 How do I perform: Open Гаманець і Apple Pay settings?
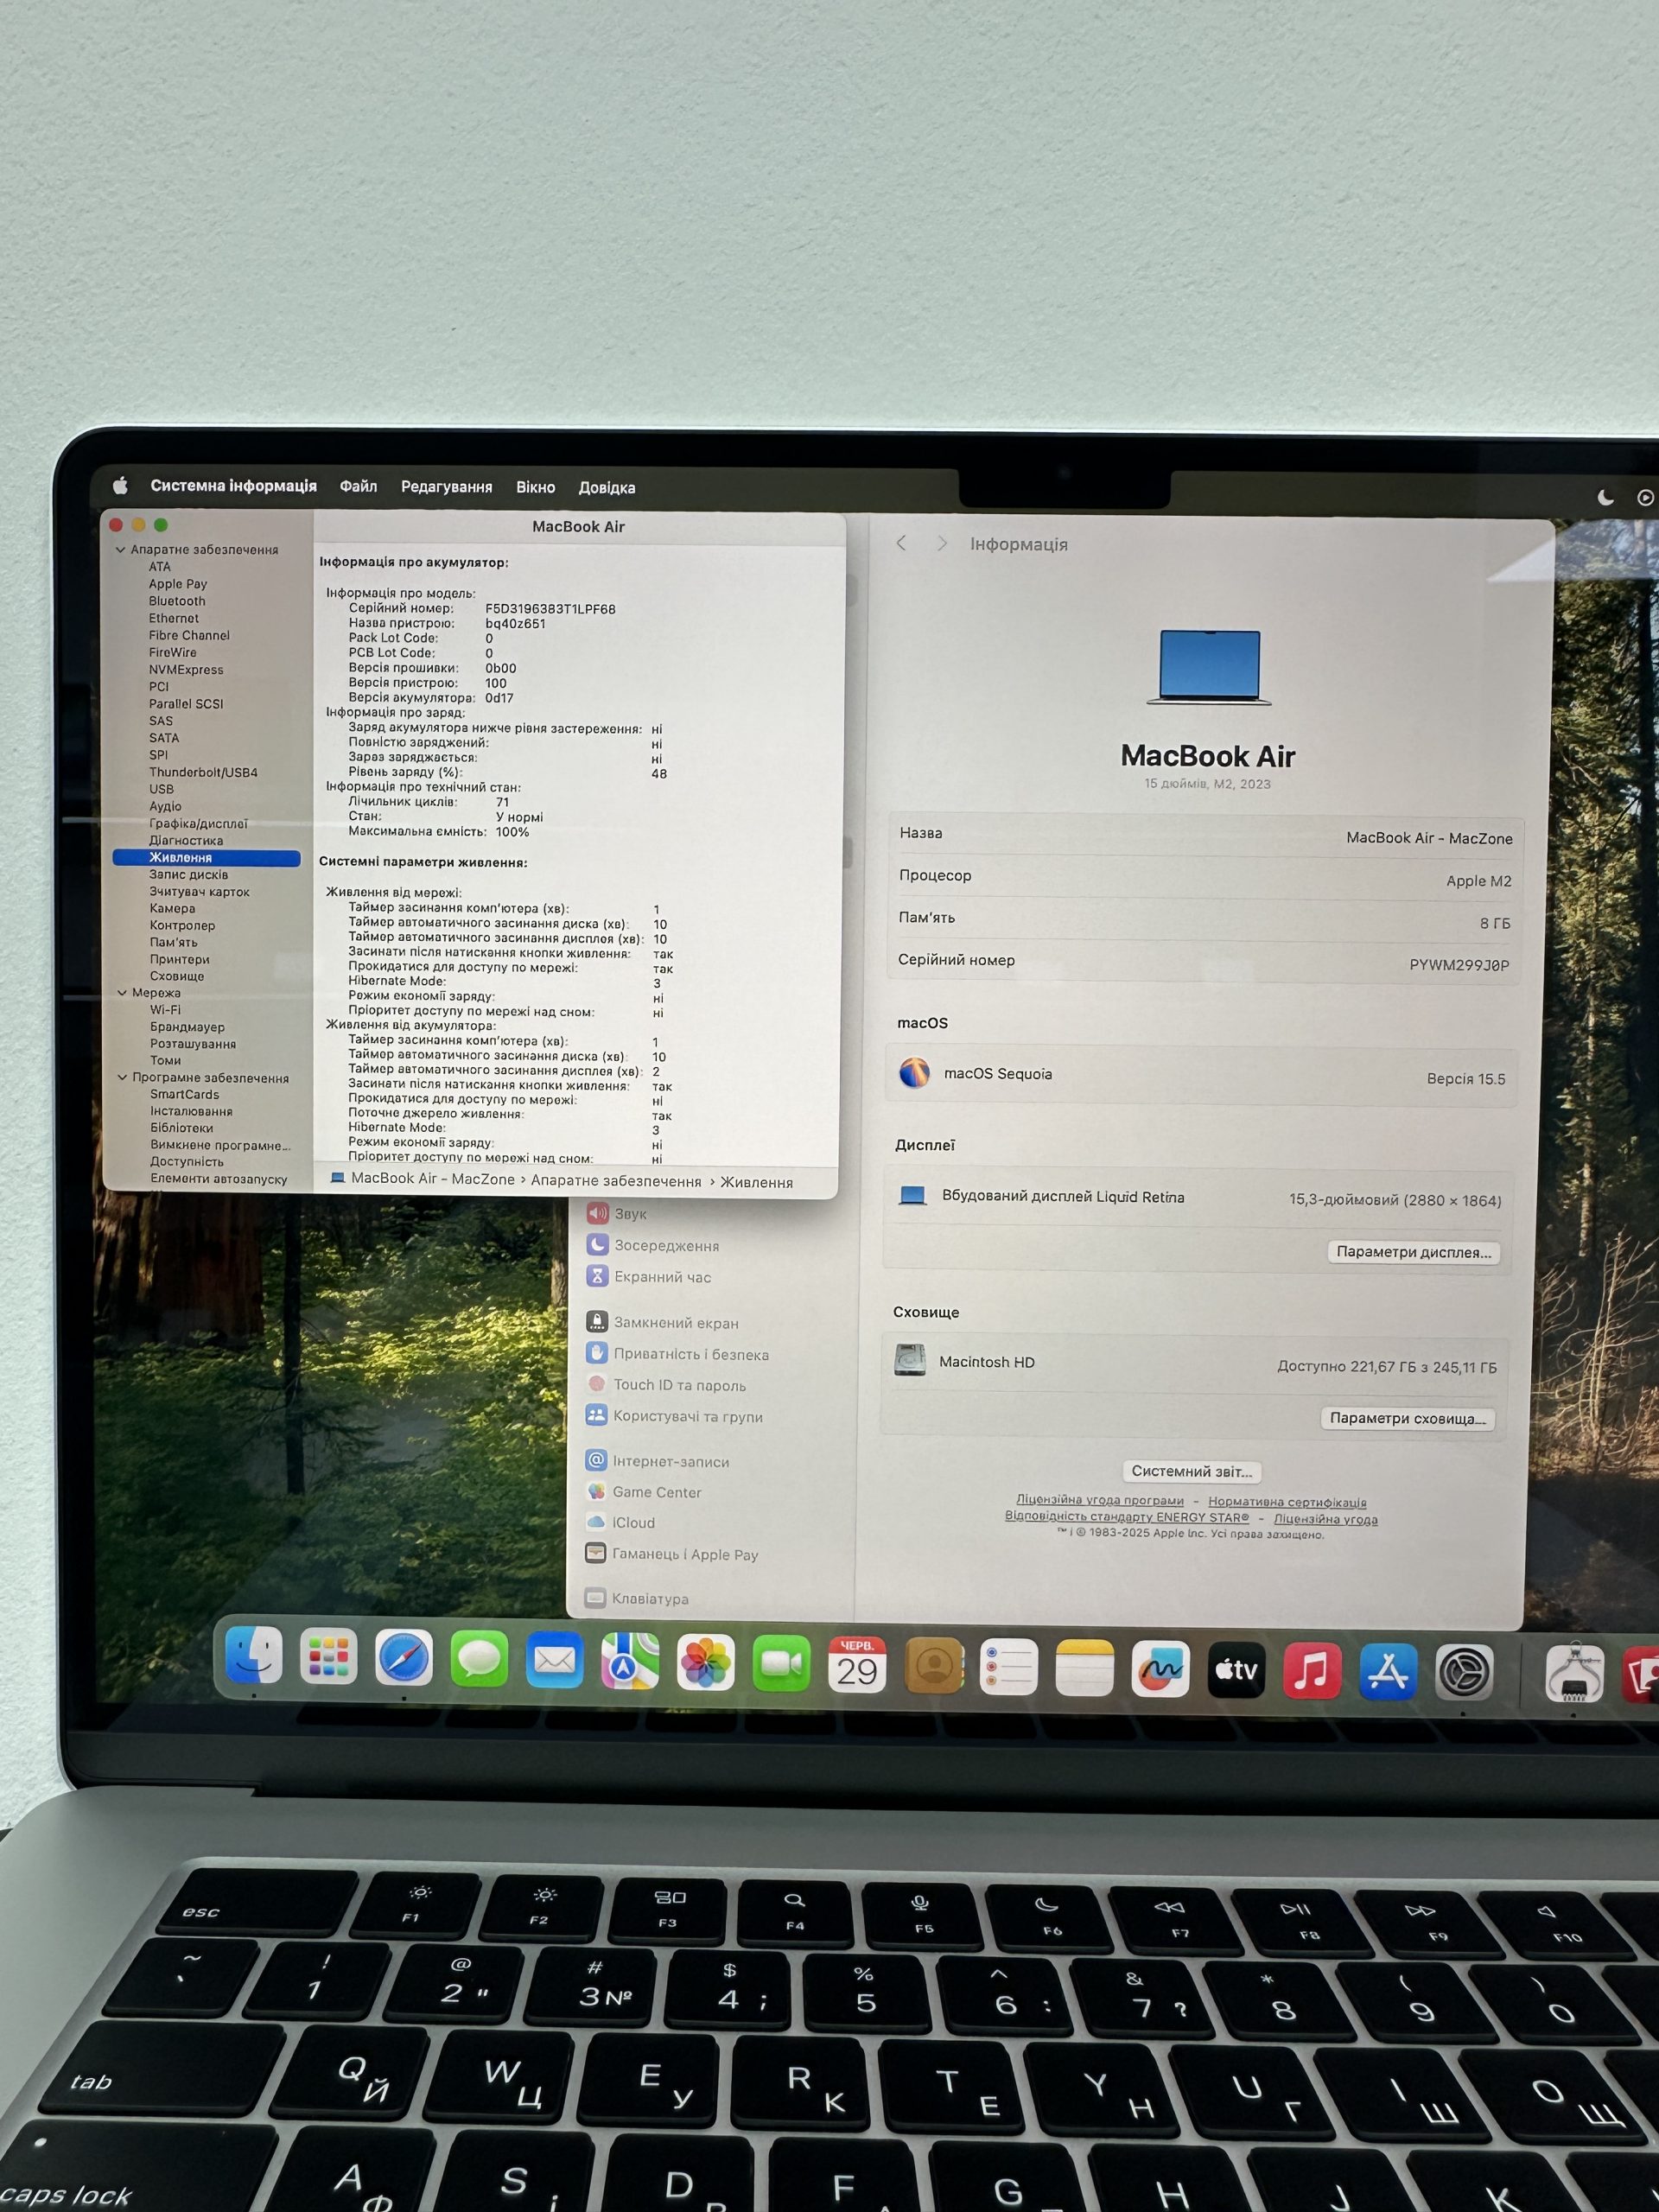[672, 1554]
